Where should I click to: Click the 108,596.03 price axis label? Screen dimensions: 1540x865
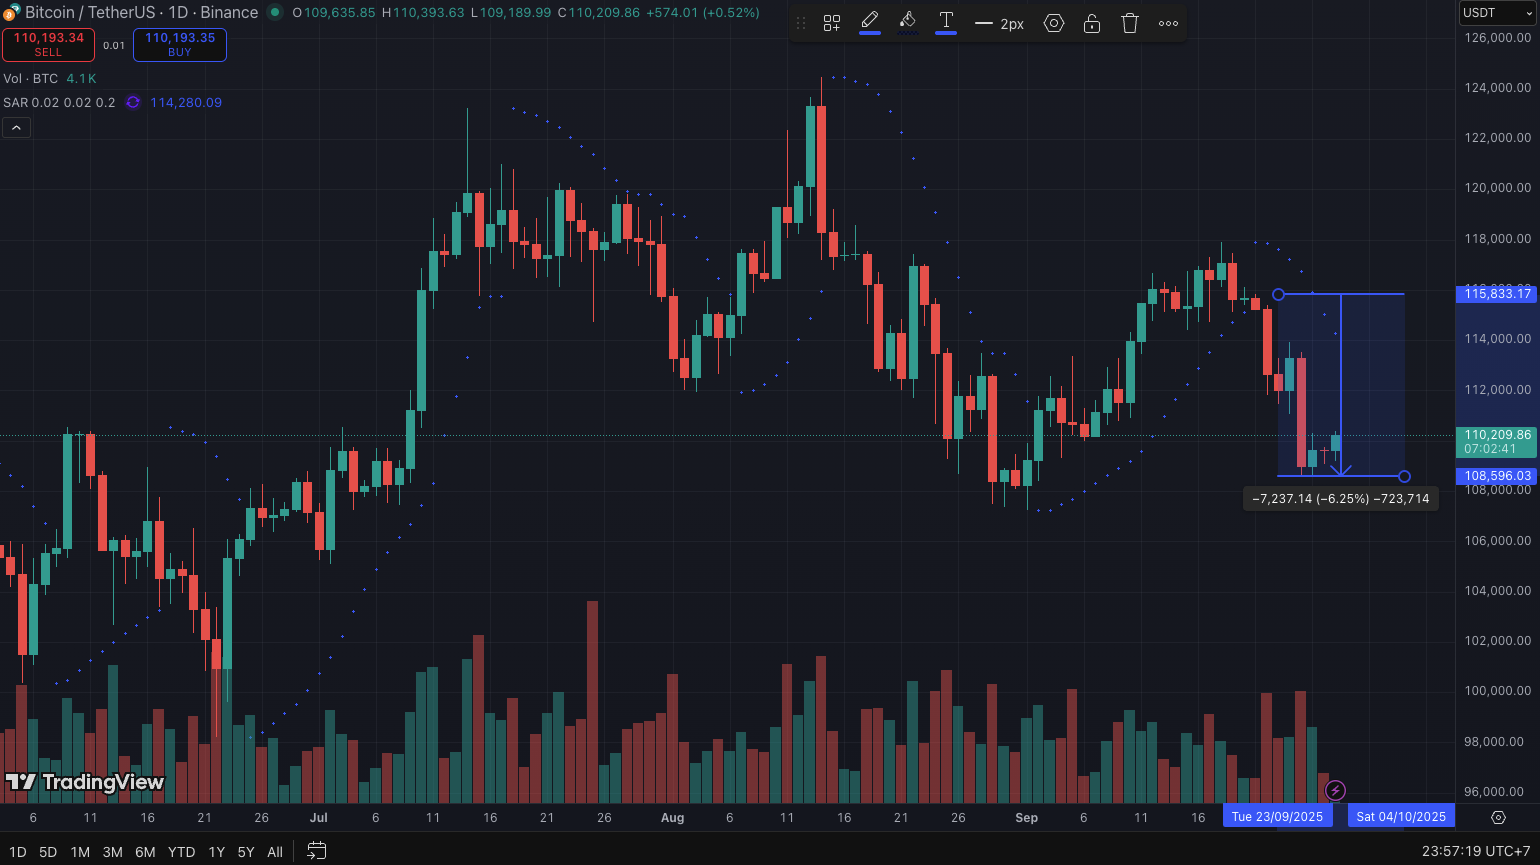coord(1496,476)
